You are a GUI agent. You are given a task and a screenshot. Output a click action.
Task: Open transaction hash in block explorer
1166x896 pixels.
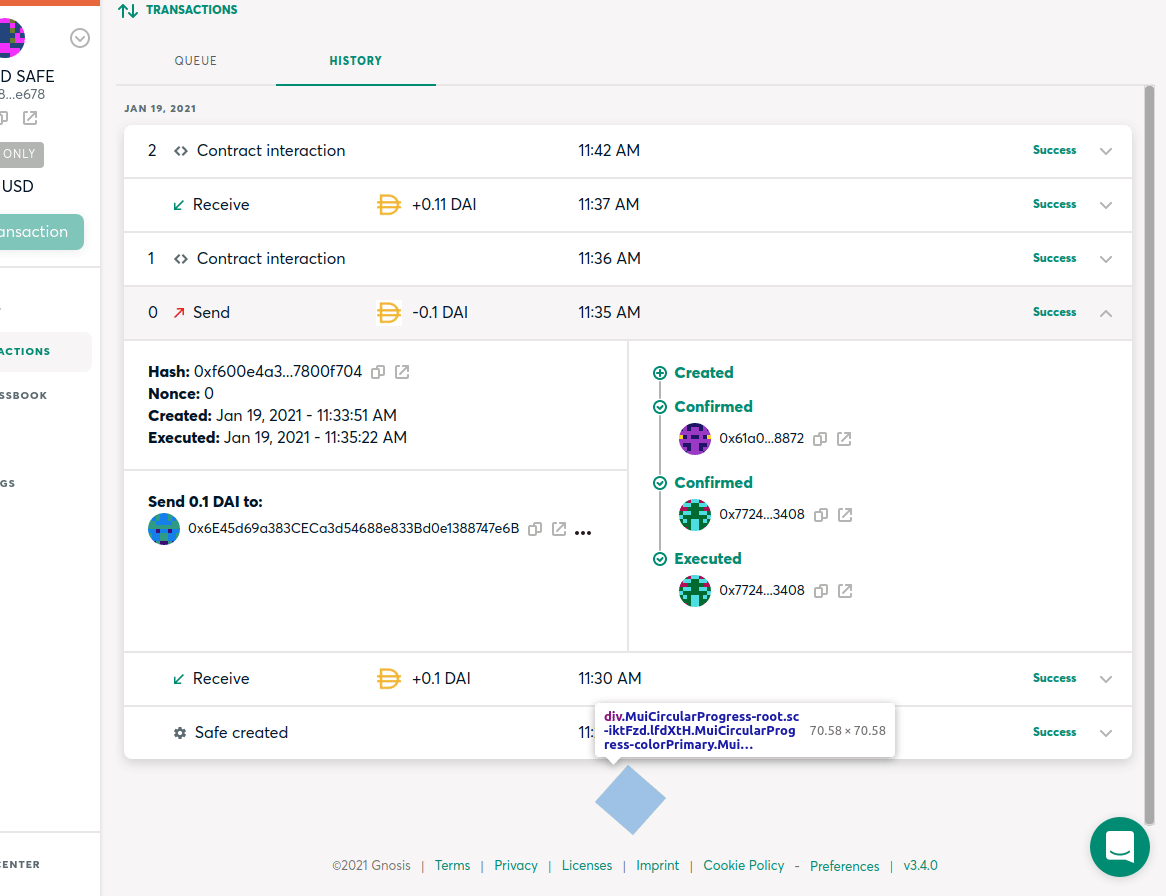(402, 372)
